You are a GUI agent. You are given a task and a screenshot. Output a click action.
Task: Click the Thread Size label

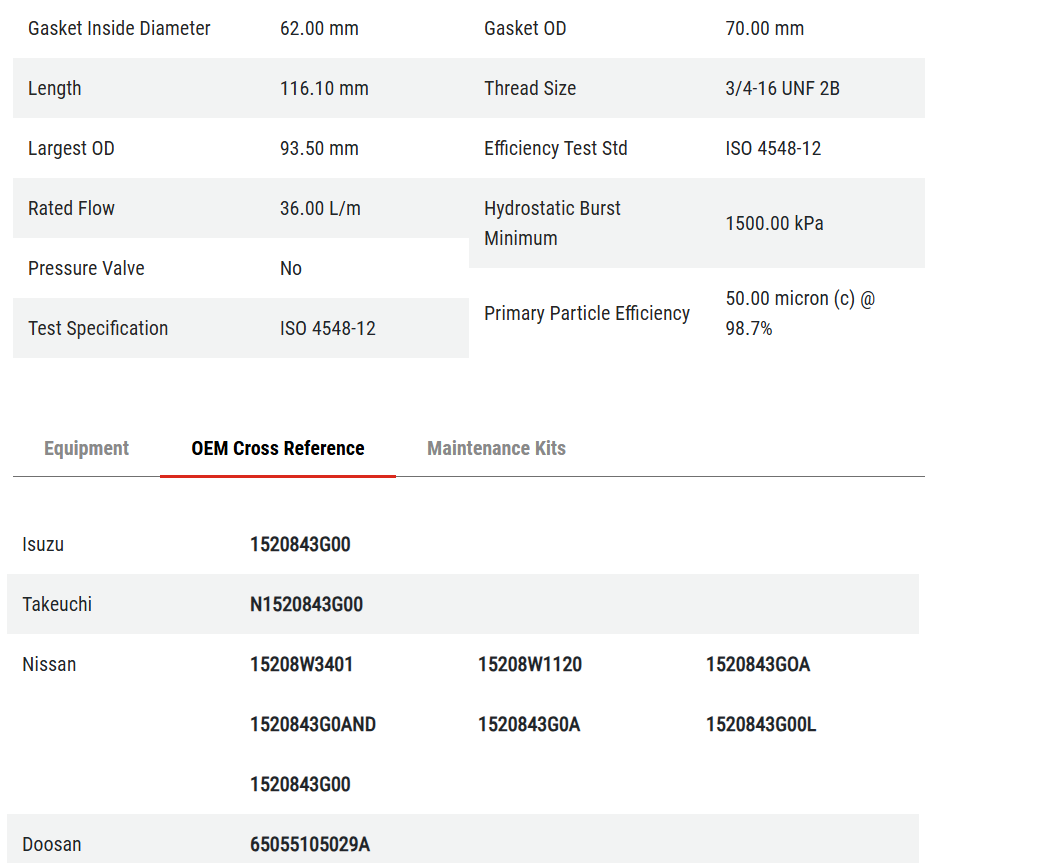(x=530, y=89)
